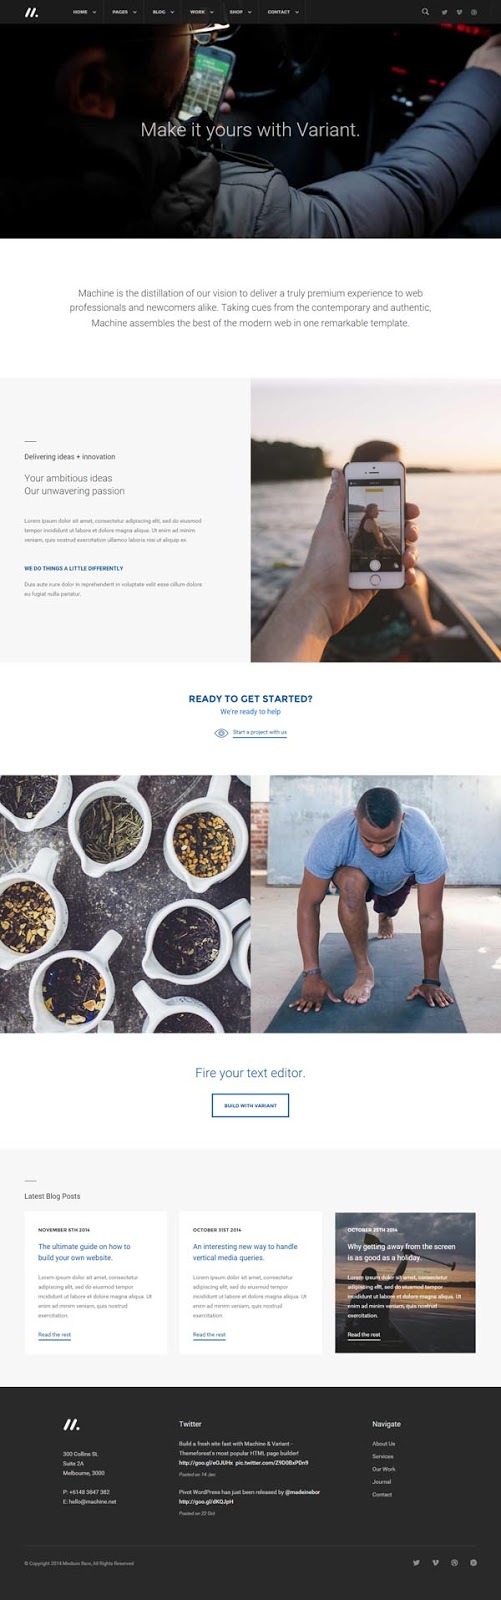501x1600 pixels.
Task: Open the footer Twitter icon
Action: [x=416, y=1562]
